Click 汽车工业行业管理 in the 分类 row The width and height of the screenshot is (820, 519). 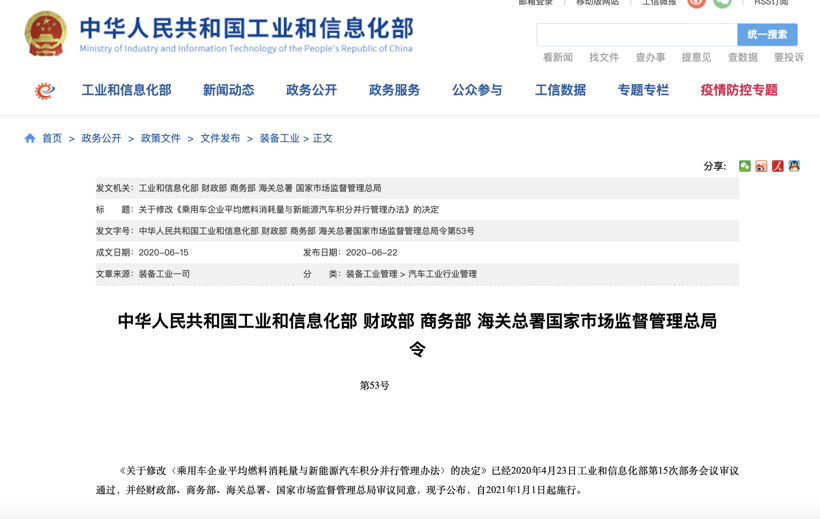[x=442, y=274]
